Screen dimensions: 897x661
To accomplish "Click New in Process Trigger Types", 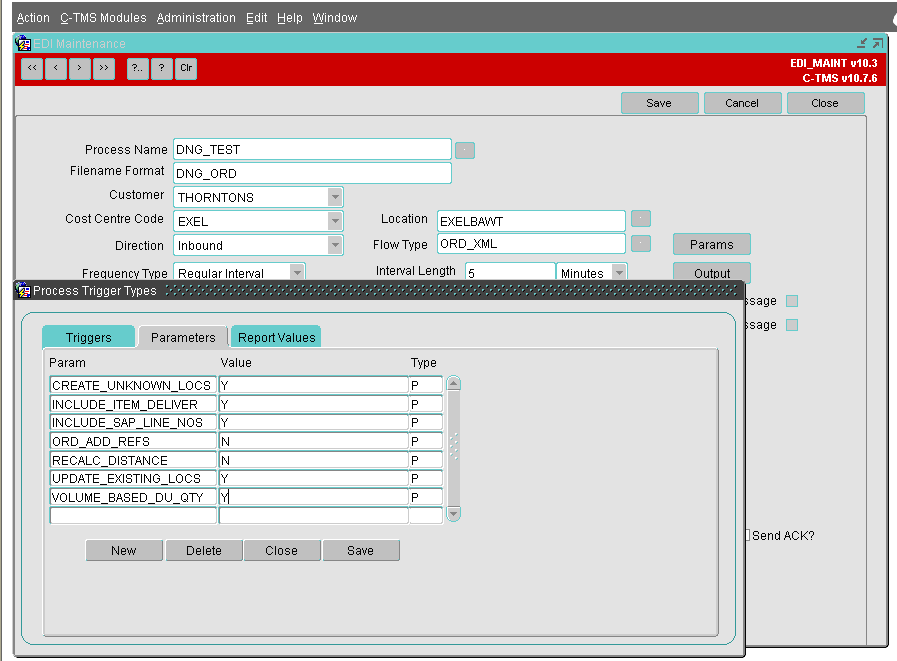I will pyautogui.click(x=124, y=551).
